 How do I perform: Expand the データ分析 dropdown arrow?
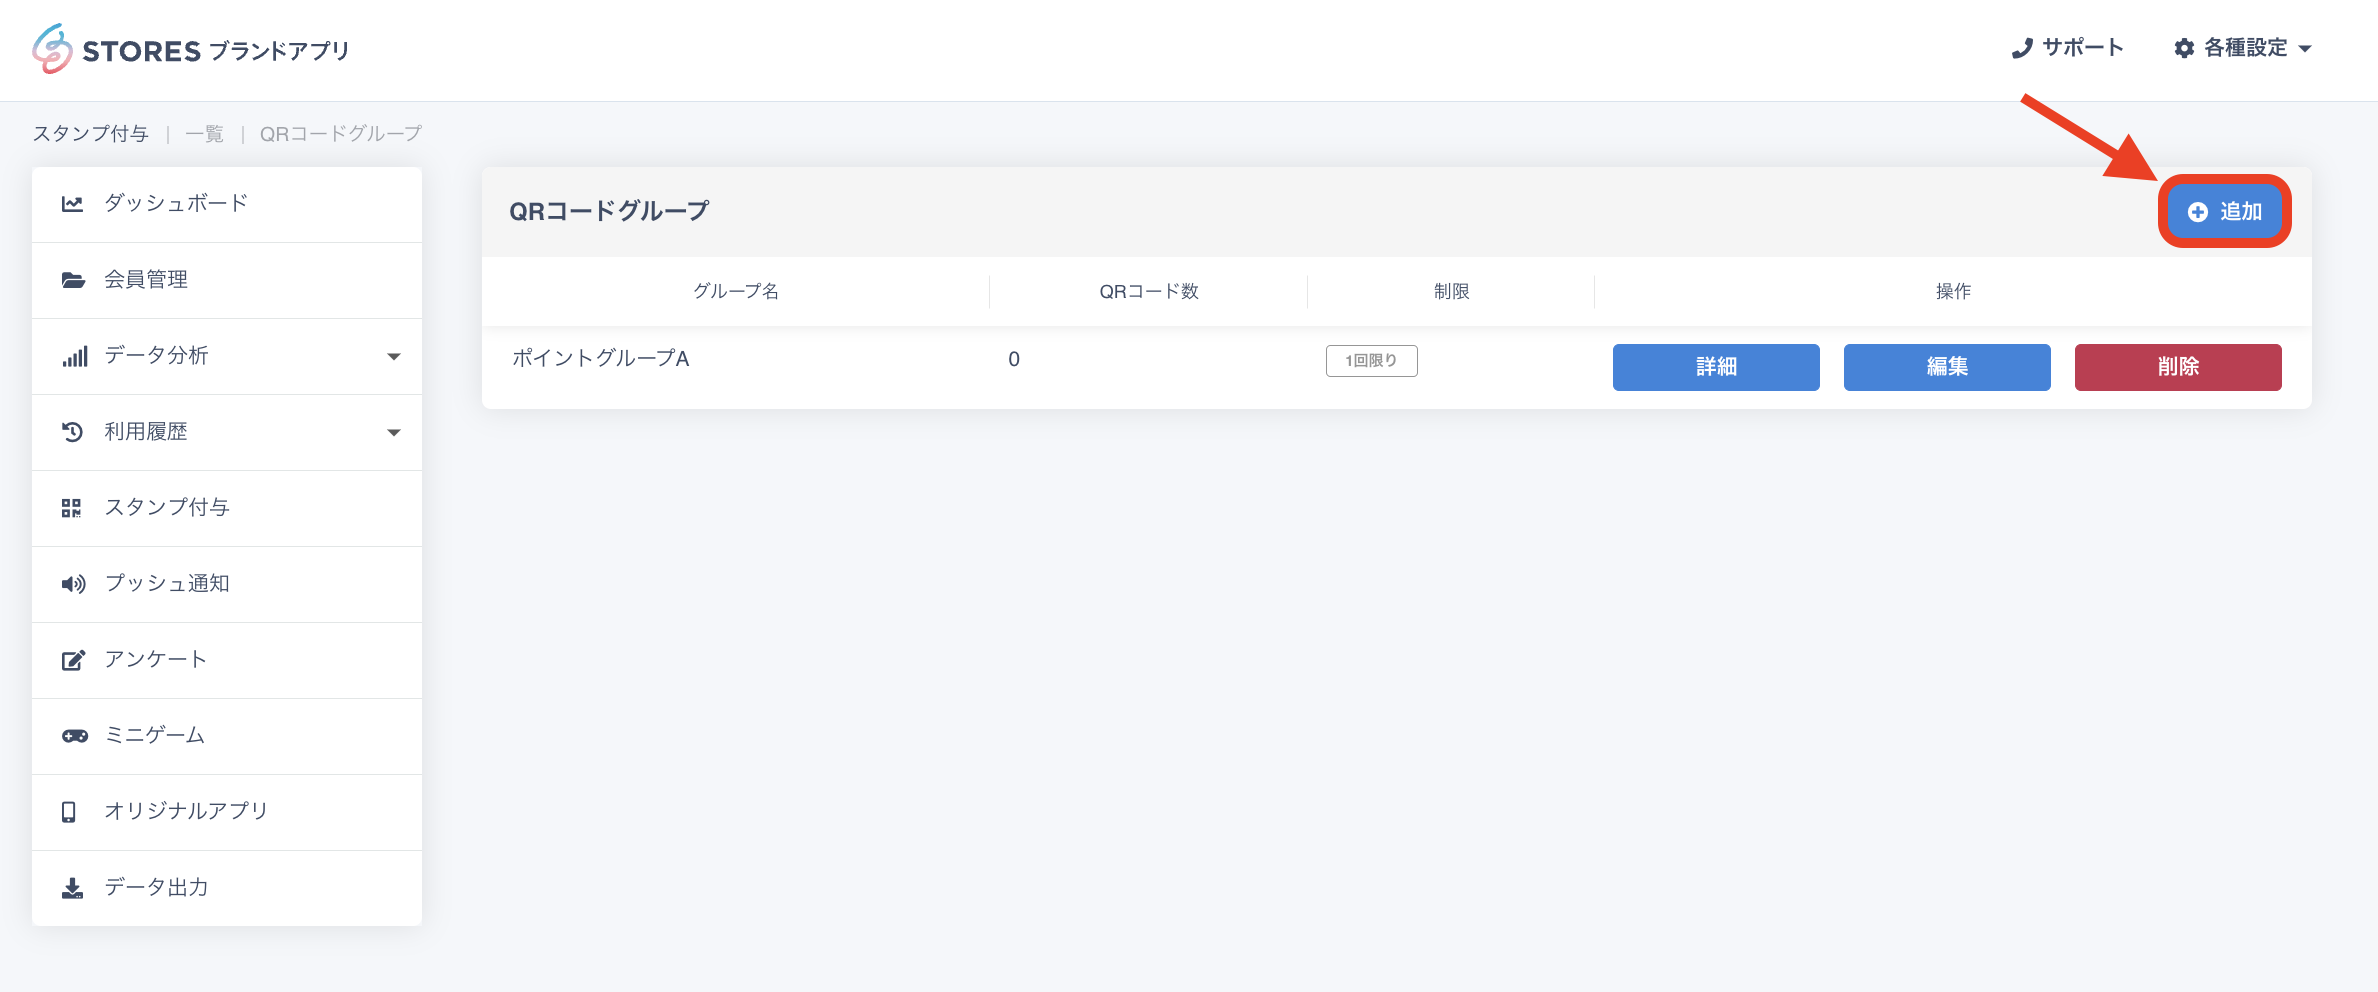(394, 356)
